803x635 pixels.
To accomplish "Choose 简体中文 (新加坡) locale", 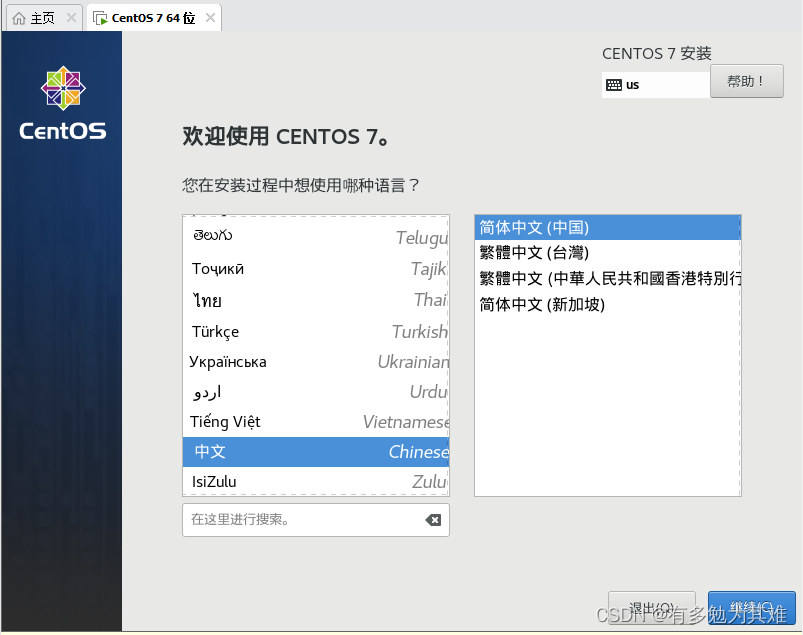I will 607,304.
